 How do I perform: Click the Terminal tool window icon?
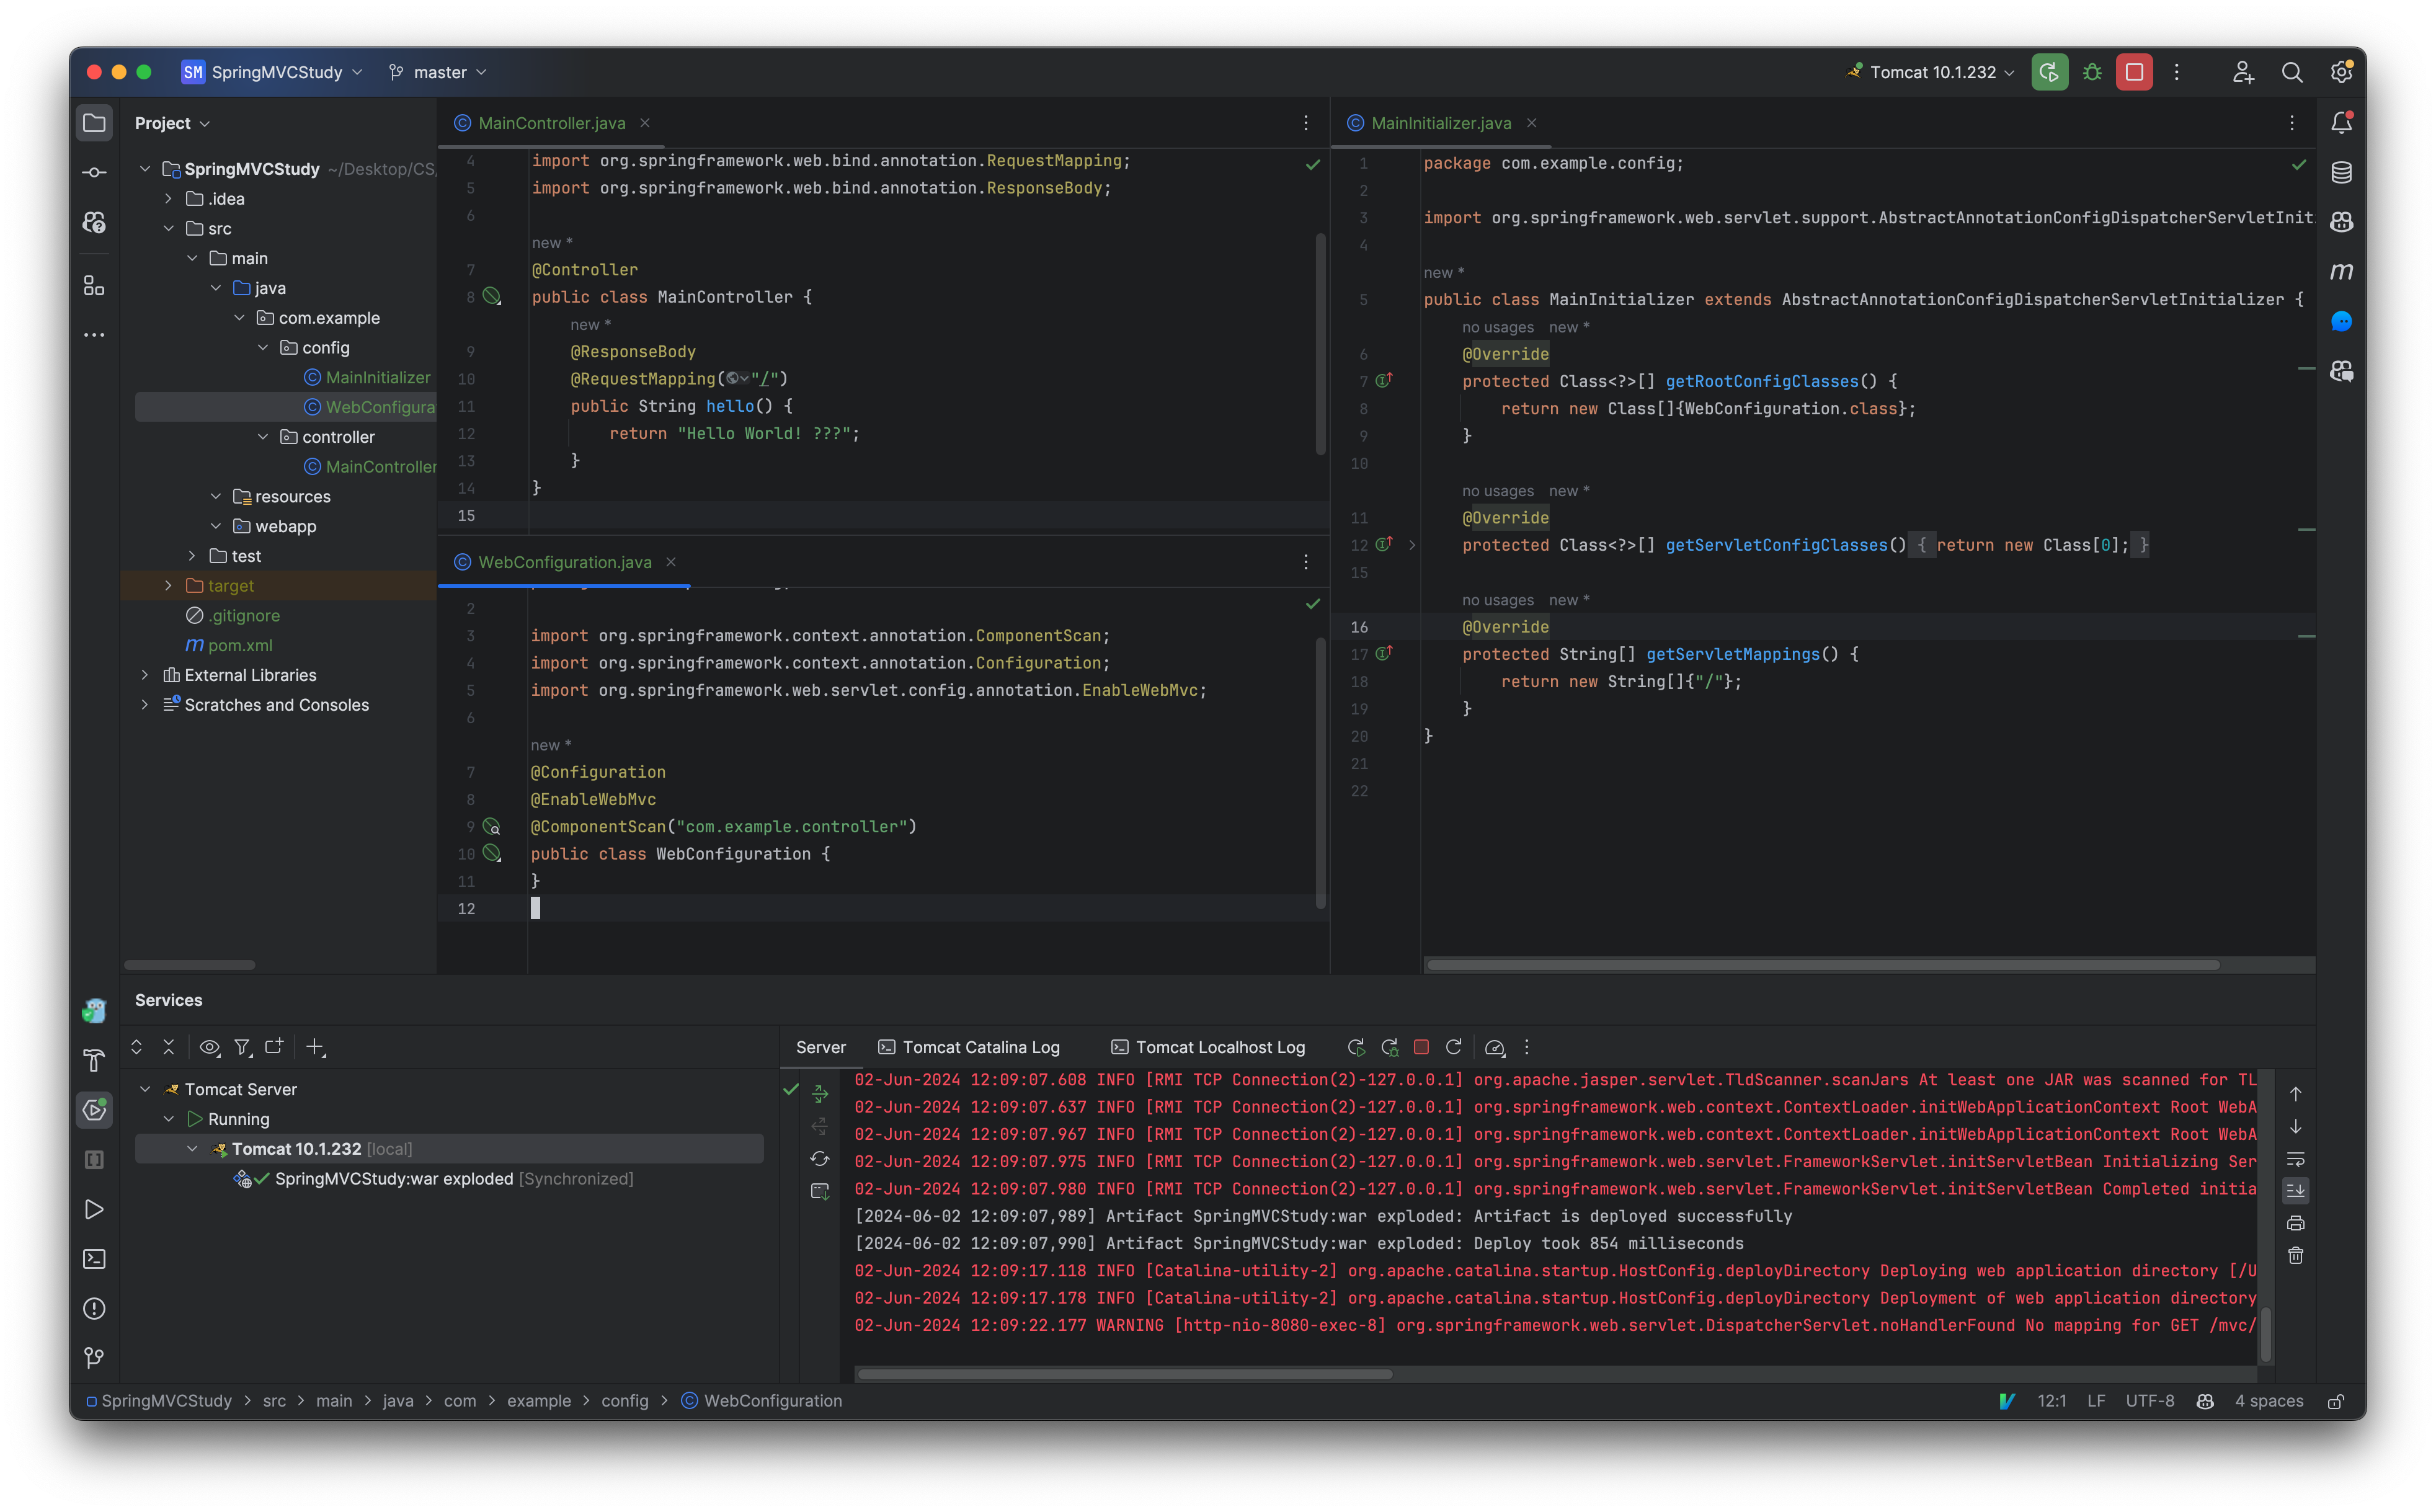pyautogui.click(x=96, y=1258)
